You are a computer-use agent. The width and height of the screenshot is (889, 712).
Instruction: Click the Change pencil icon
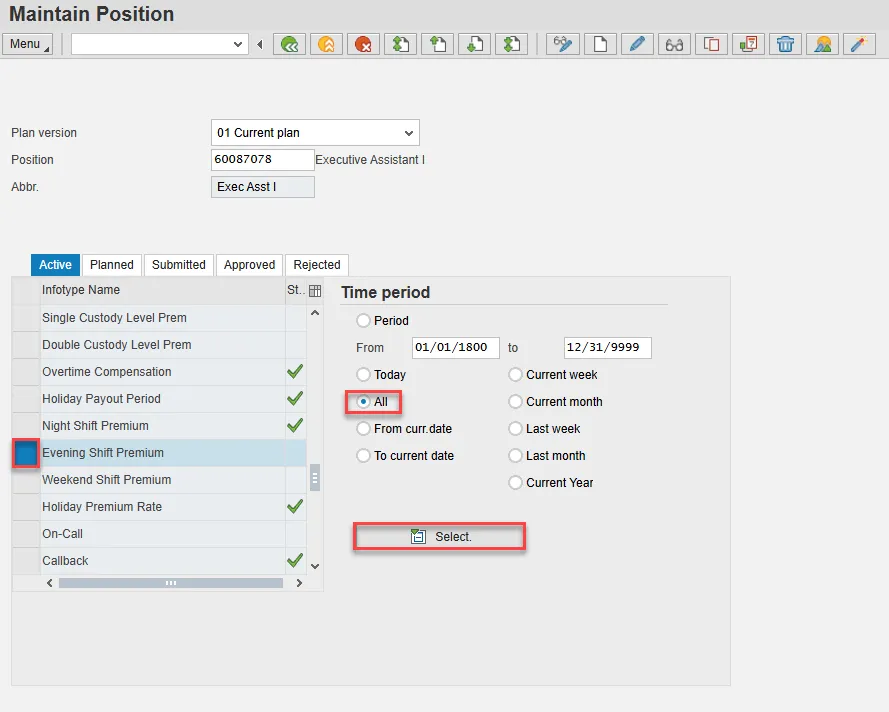[x=637, y=44]
